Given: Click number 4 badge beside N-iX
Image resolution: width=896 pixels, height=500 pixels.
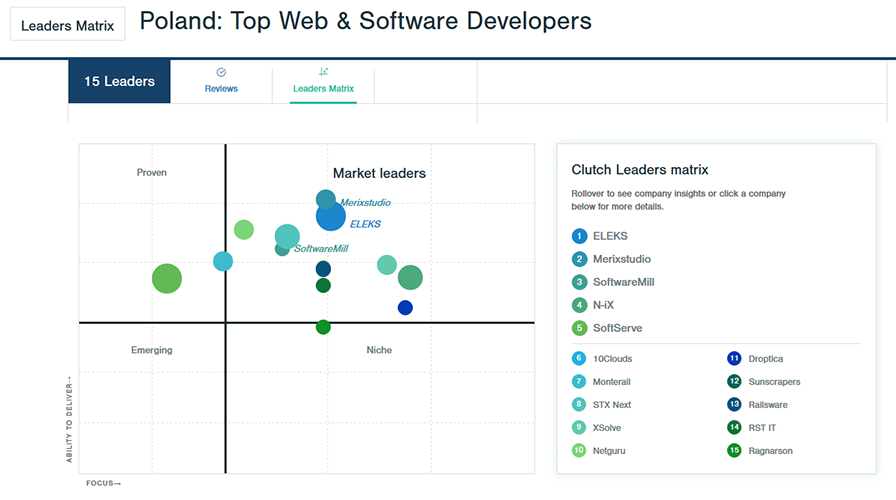Looking at the screenshot, I should point(579,305).
